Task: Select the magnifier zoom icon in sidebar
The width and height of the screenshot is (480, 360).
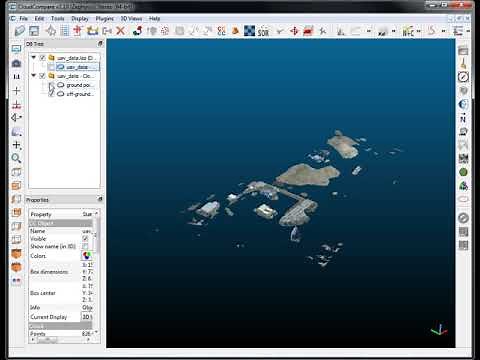Action: tap(16, 158)
